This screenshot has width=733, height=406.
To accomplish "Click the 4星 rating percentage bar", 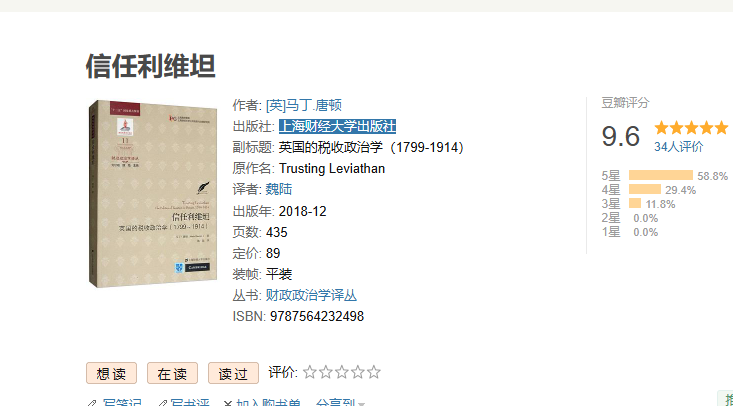I will tap(645, 189).
